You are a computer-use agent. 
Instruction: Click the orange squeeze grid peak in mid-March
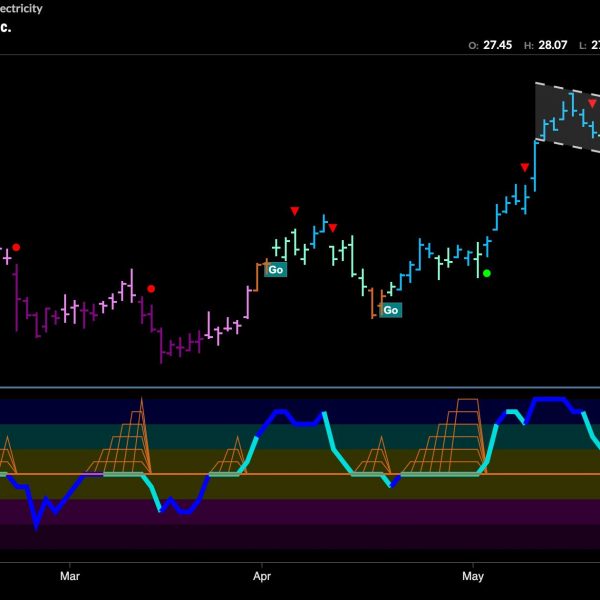tap(119, 435)
